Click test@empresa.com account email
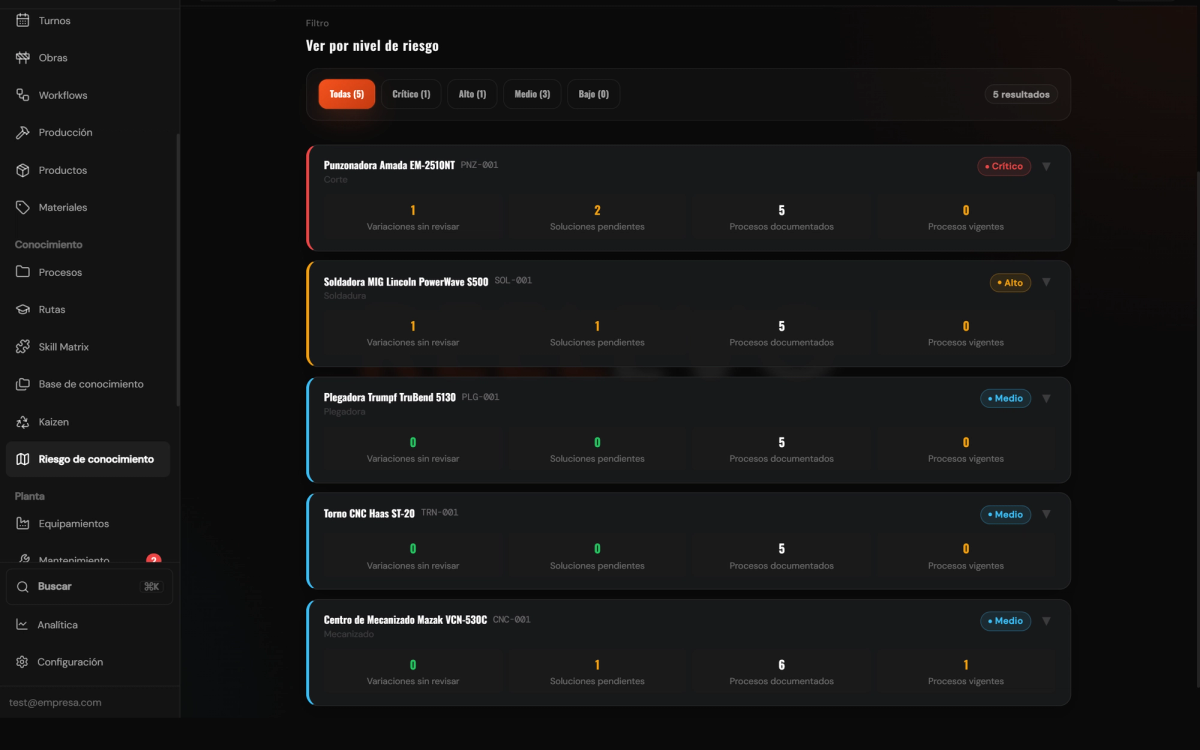 pyautogui.click(x=55, y=702)
